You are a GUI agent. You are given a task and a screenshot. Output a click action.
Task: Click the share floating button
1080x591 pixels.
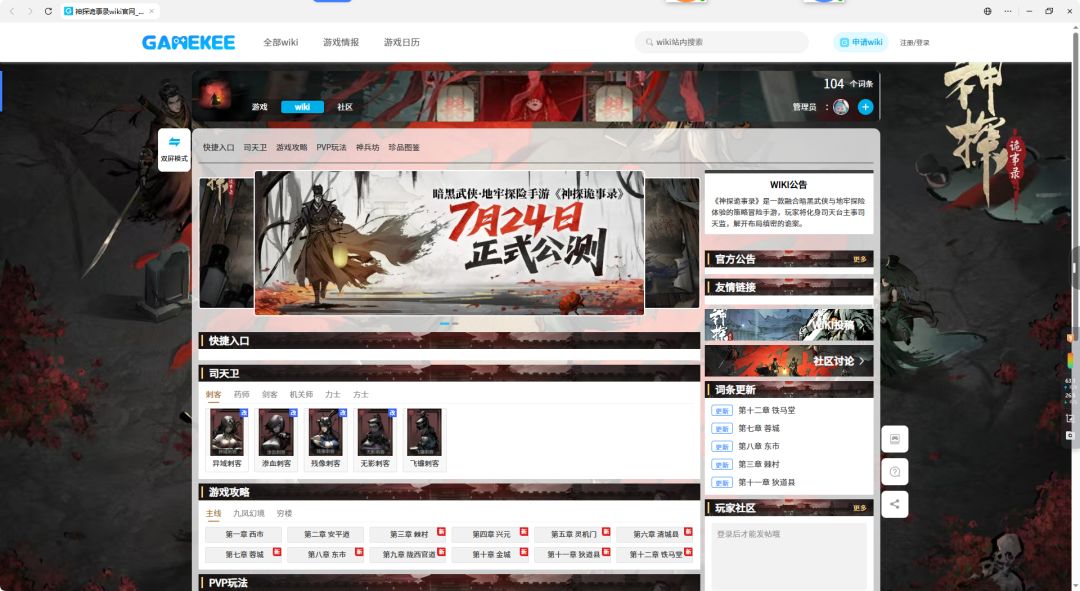tap(895, 504)
